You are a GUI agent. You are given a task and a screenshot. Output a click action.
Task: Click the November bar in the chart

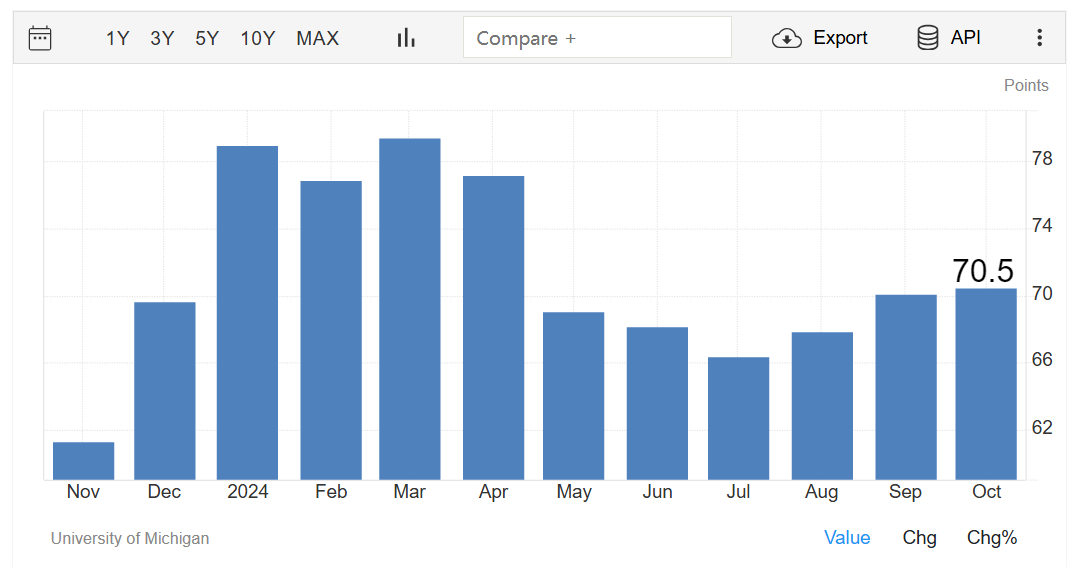coord(83,461)
